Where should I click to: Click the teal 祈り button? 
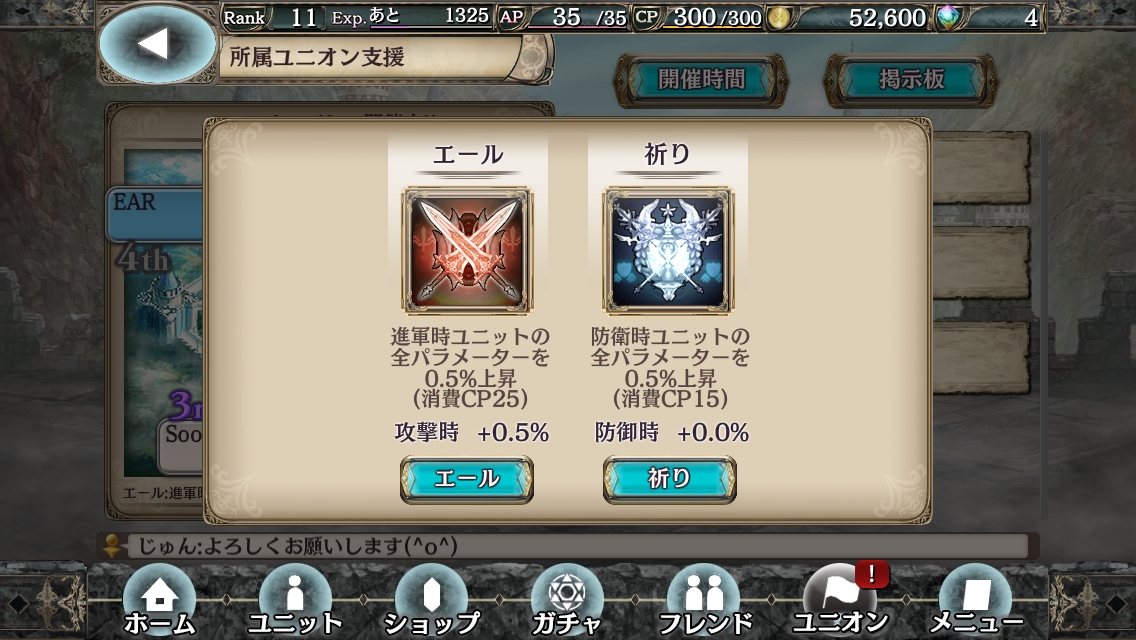pyautogui.click(x=669, y=479)
